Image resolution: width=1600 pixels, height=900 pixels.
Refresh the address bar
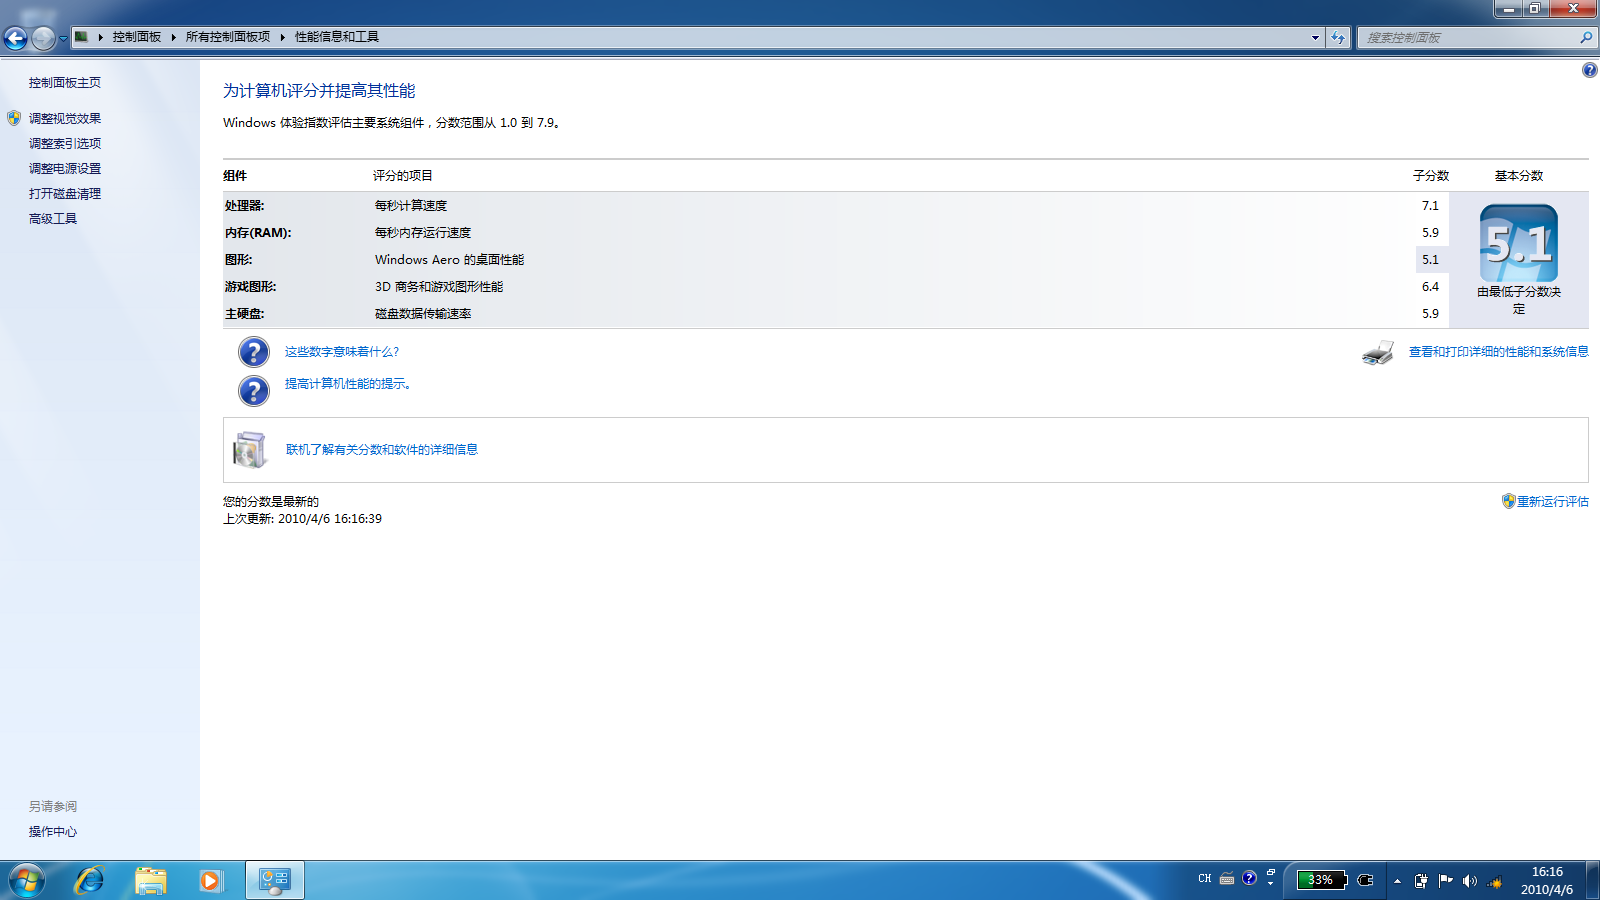coord(1338,37)
